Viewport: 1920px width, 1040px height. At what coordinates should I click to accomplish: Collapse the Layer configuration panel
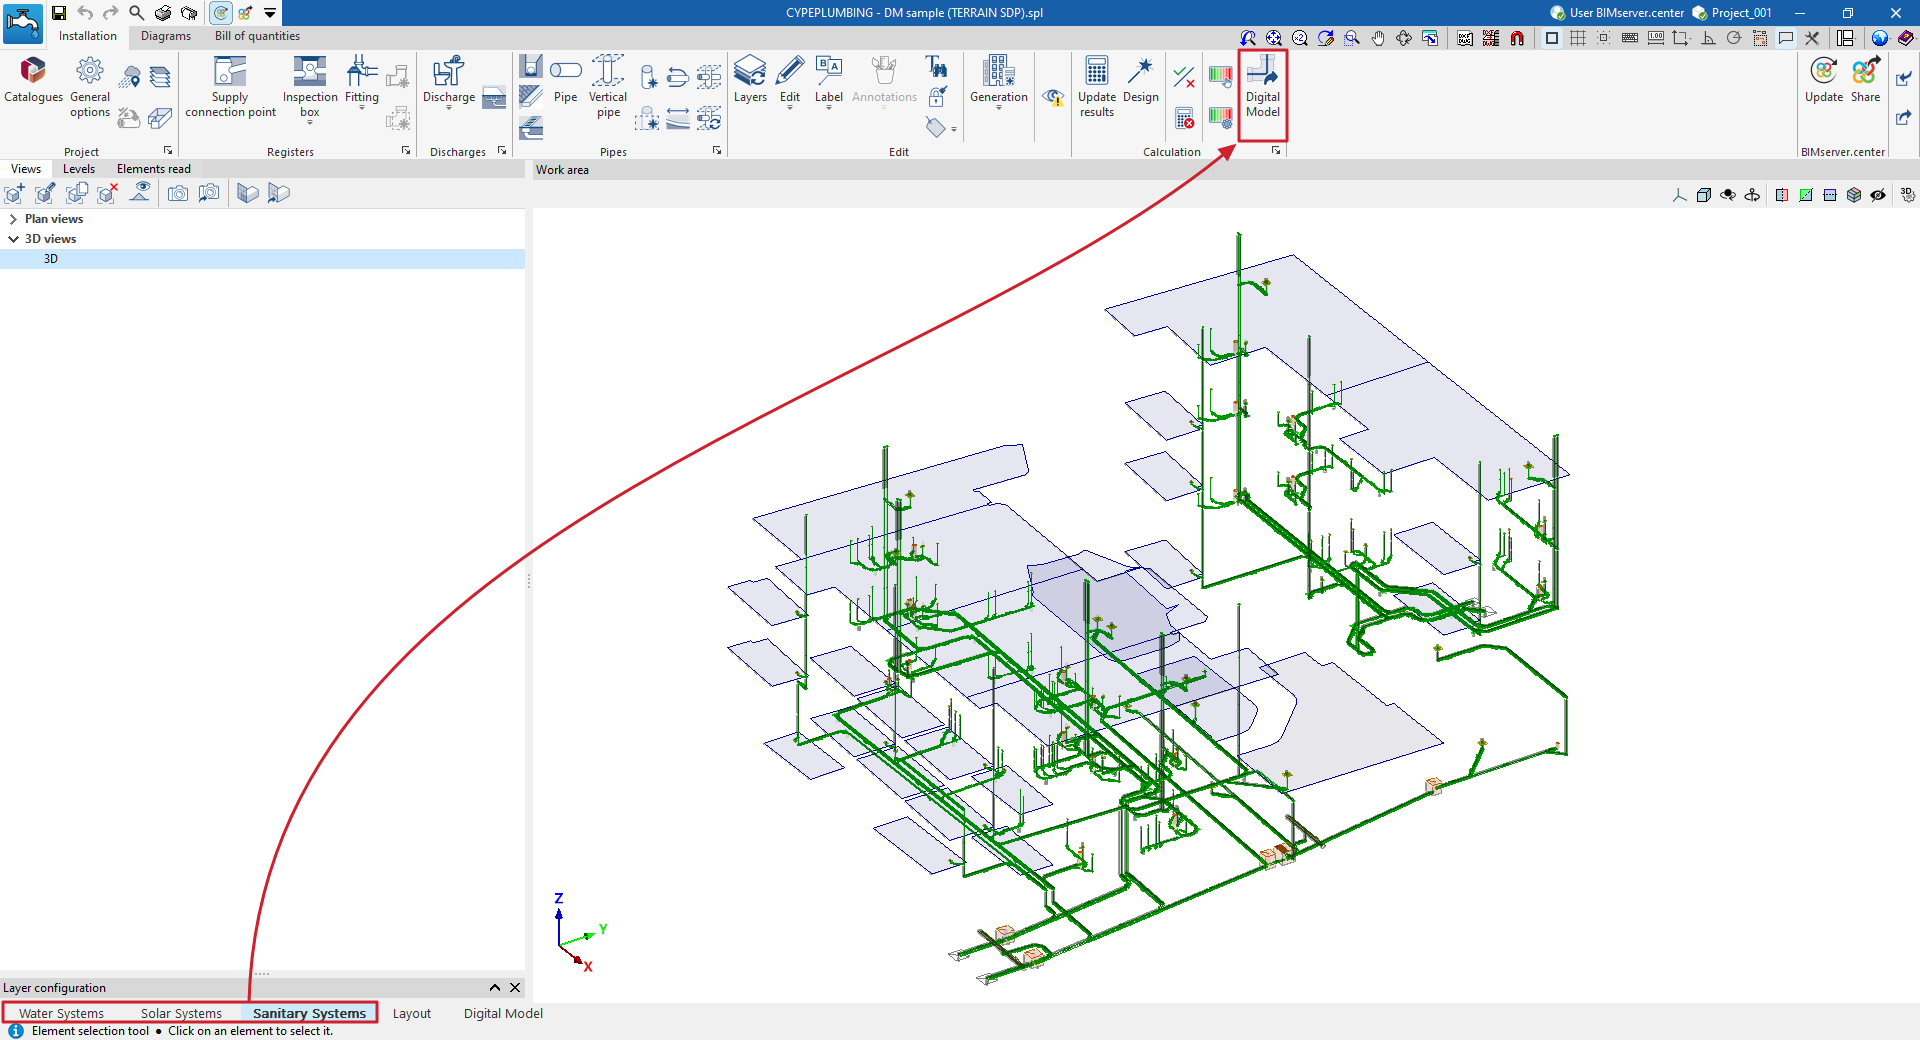pyautogui.click(x=494, y=988)
